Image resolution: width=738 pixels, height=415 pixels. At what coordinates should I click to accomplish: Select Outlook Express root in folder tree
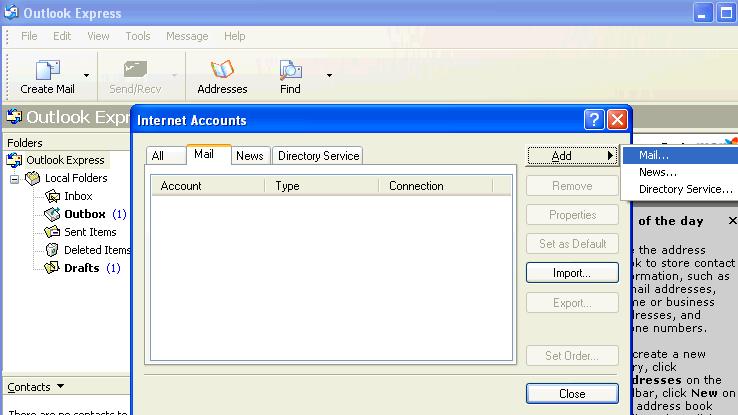click(65, 160)
